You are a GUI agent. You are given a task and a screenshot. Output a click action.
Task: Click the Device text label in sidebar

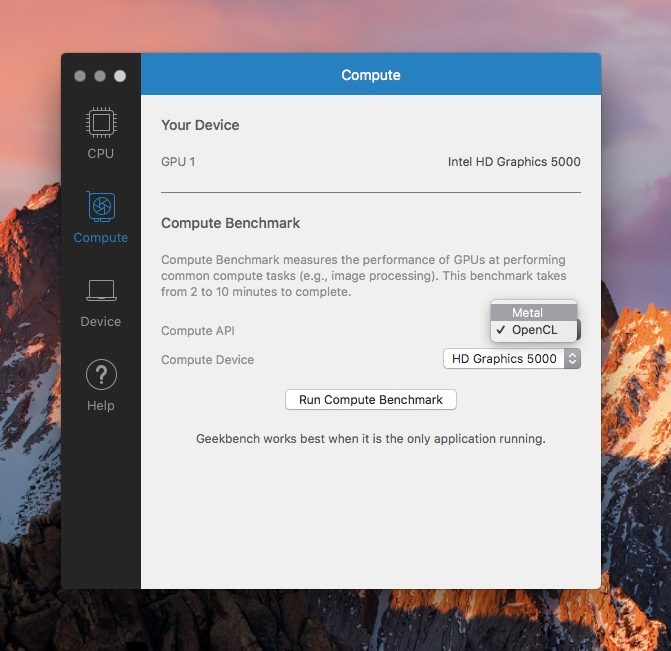tap(100, 322)
